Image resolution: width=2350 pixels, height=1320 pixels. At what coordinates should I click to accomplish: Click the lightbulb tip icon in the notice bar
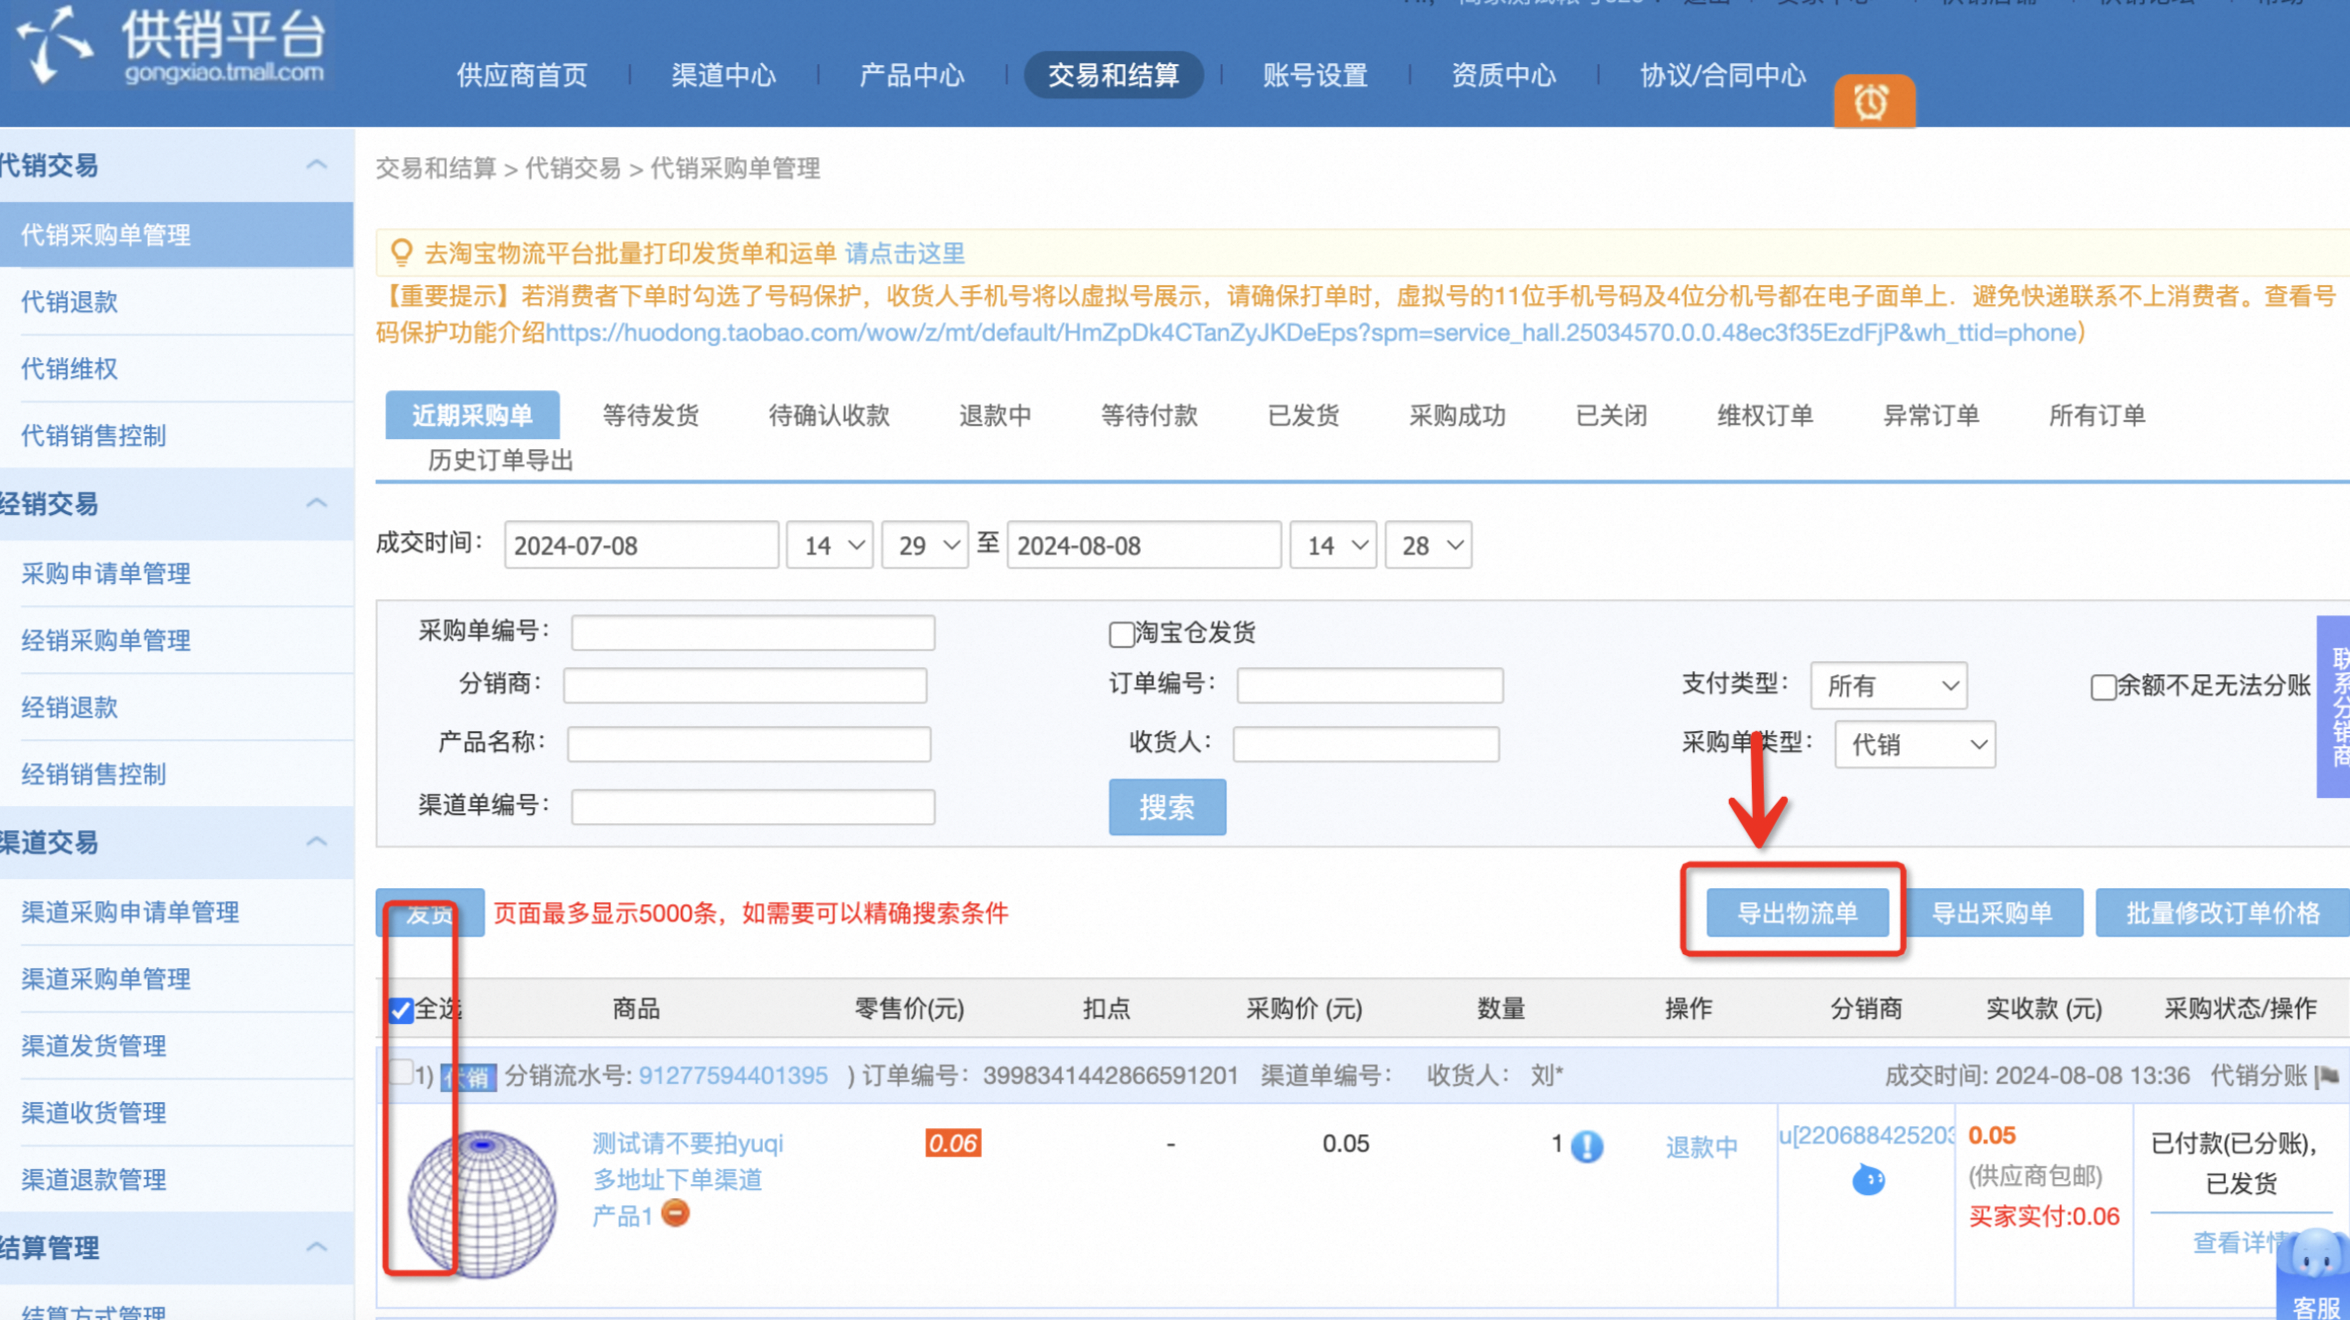pyautogui.click(x=401, y=252)
